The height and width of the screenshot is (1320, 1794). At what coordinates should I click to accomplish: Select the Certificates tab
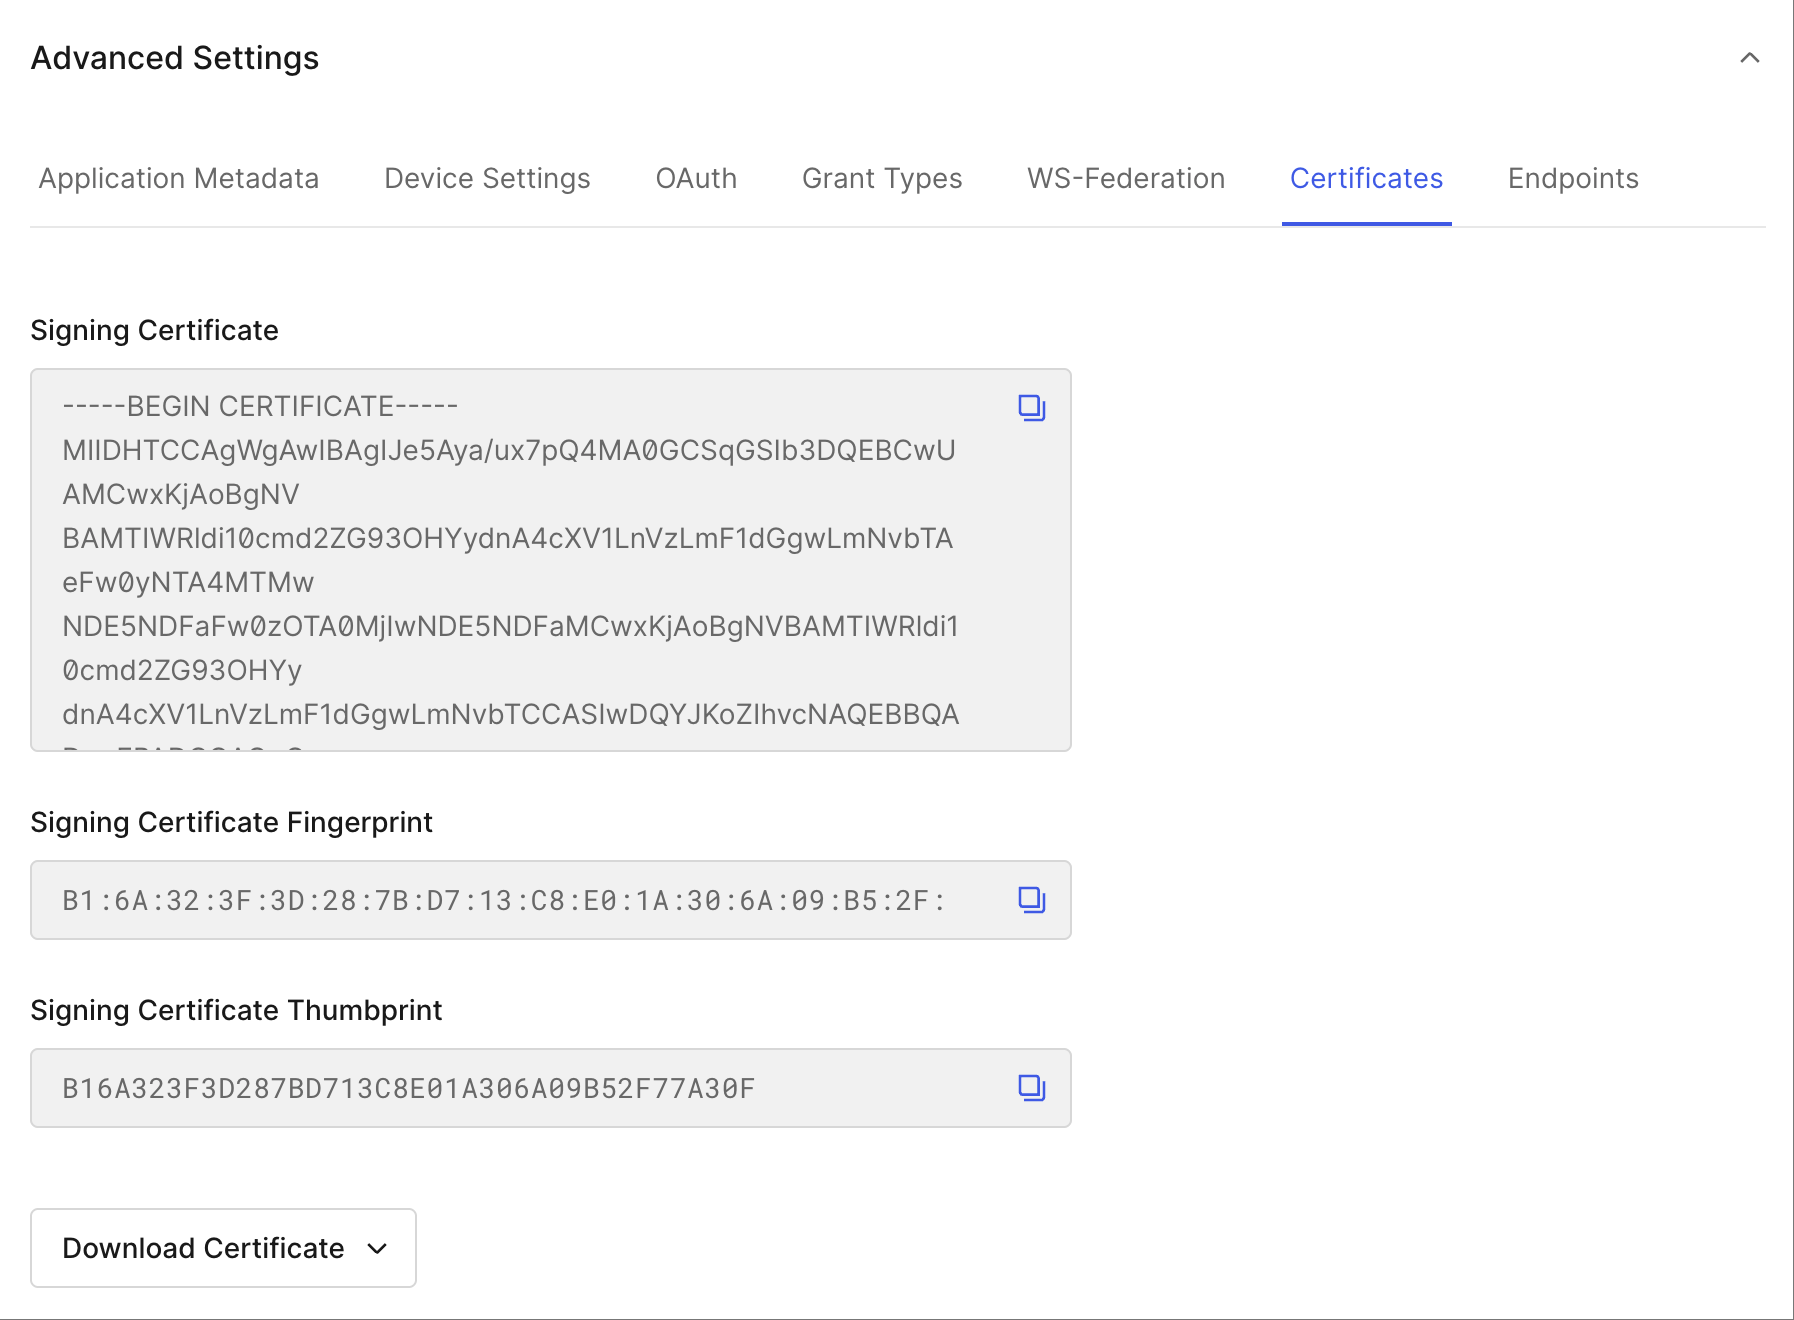[1366, 178]
